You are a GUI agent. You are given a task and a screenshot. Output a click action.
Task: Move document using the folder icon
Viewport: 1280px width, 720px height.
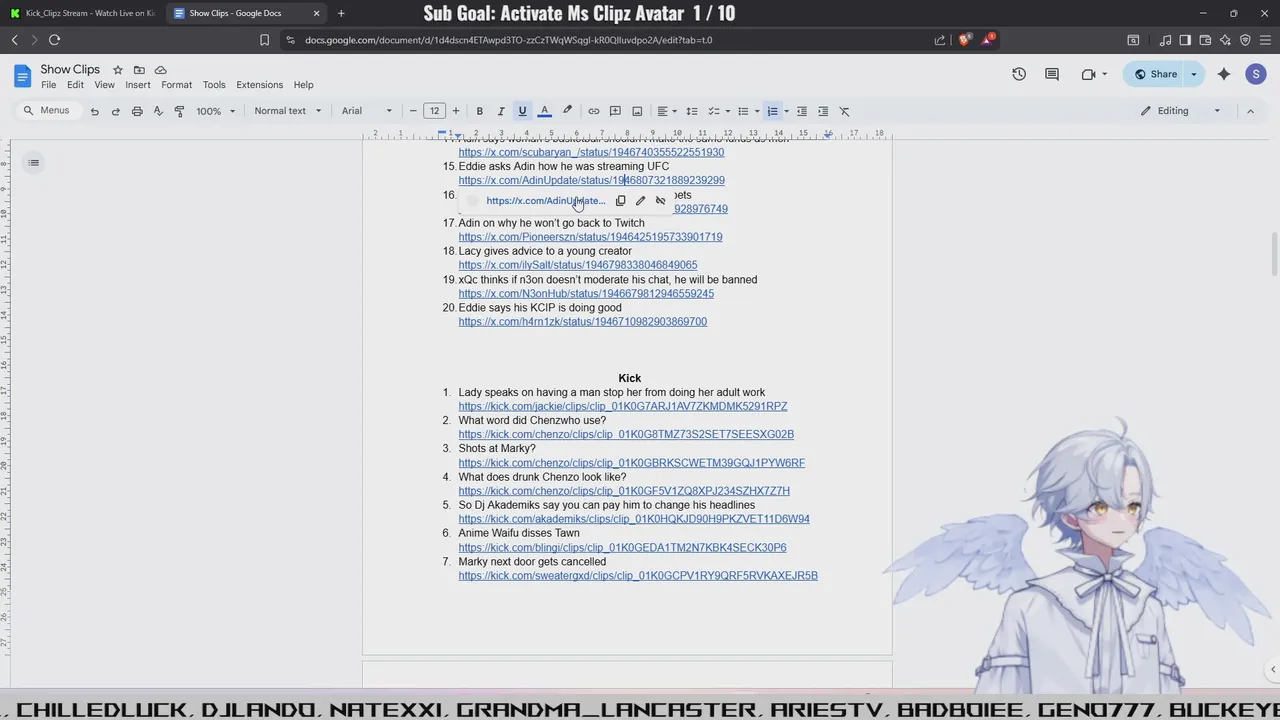click(139, 70)
